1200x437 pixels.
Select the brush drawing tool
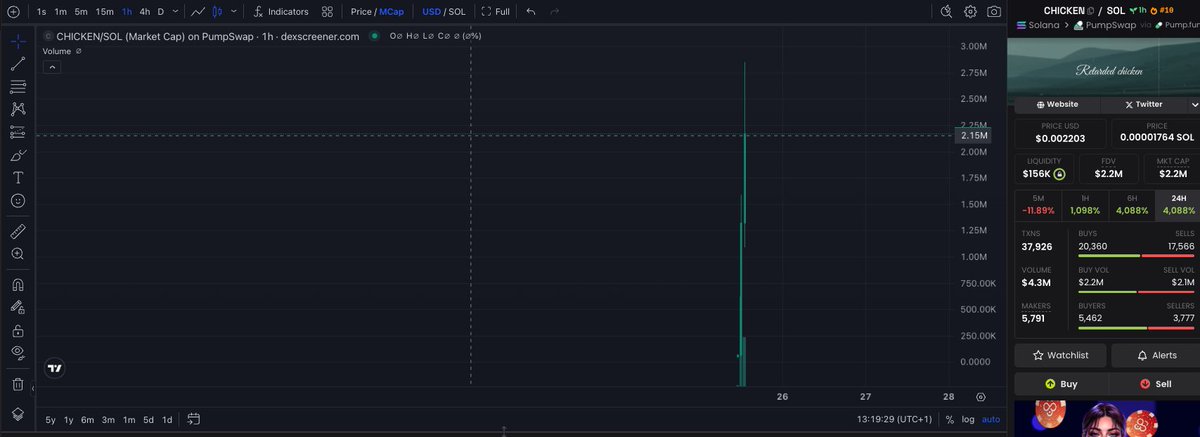(x=18, y=155)
